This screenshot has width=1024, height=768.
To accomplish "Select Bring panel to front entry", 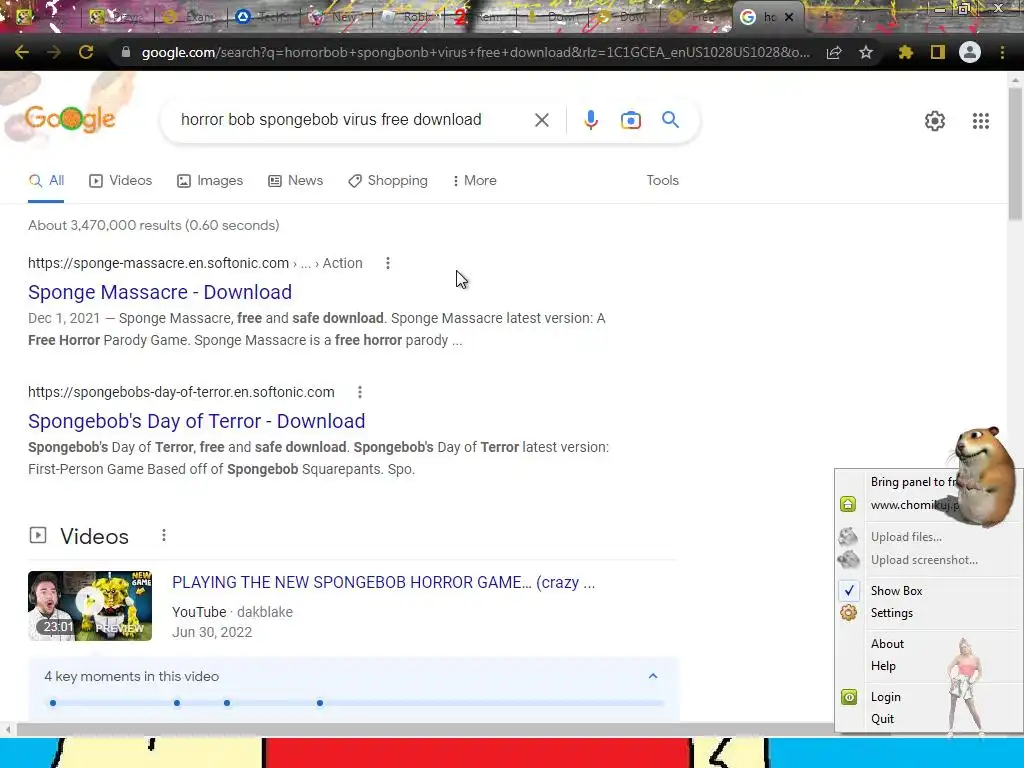I will (x=912, y=482).
